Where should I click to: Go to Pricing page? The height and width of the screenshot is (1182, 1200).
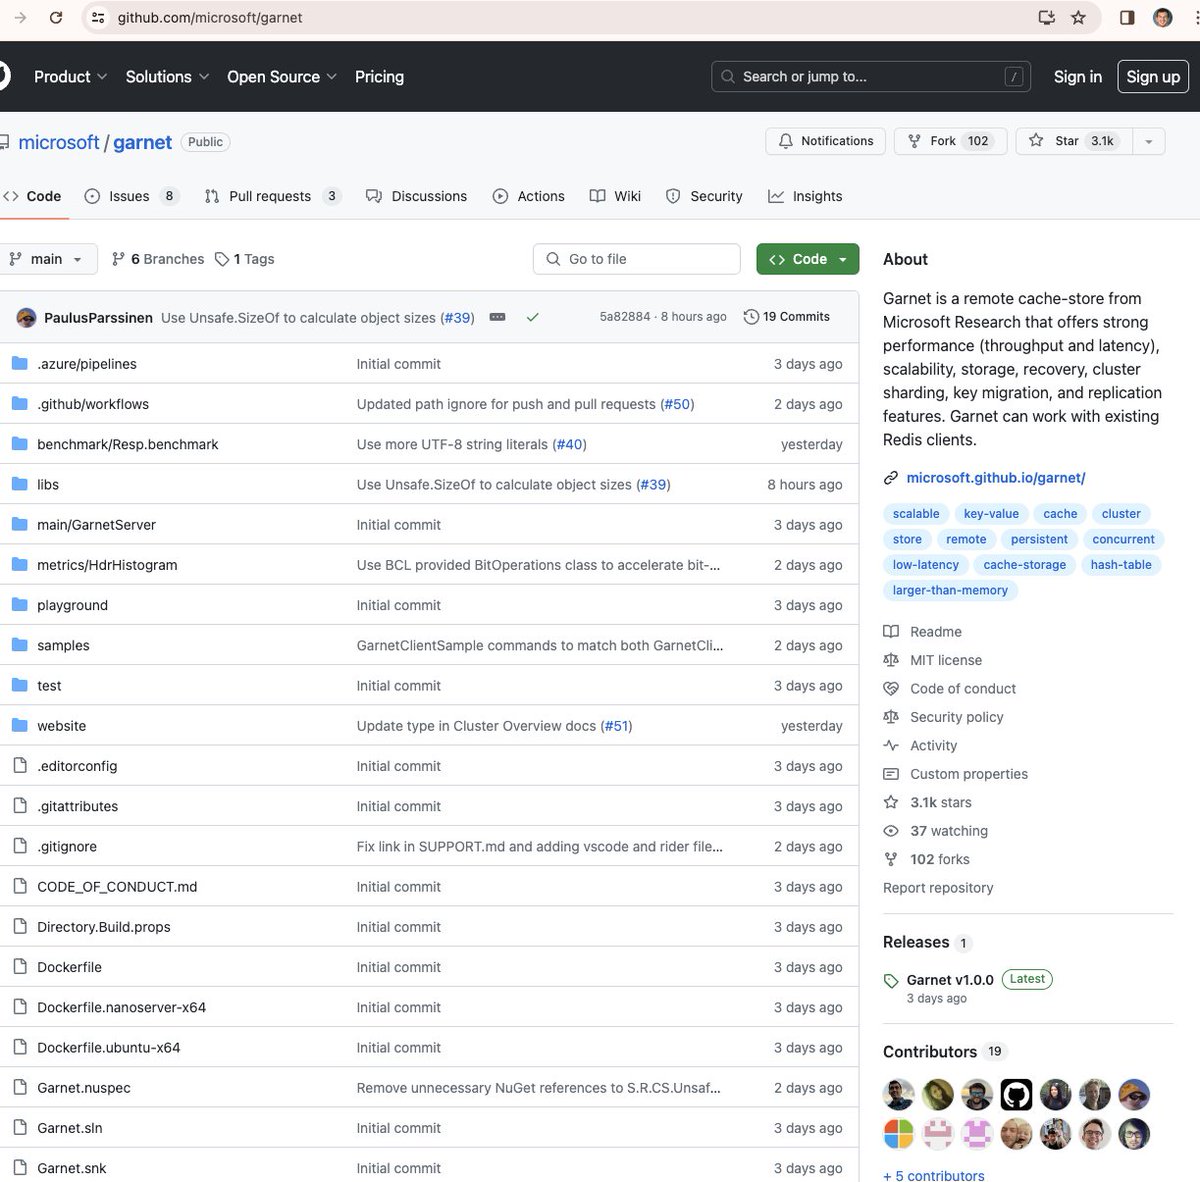point(379,77)
